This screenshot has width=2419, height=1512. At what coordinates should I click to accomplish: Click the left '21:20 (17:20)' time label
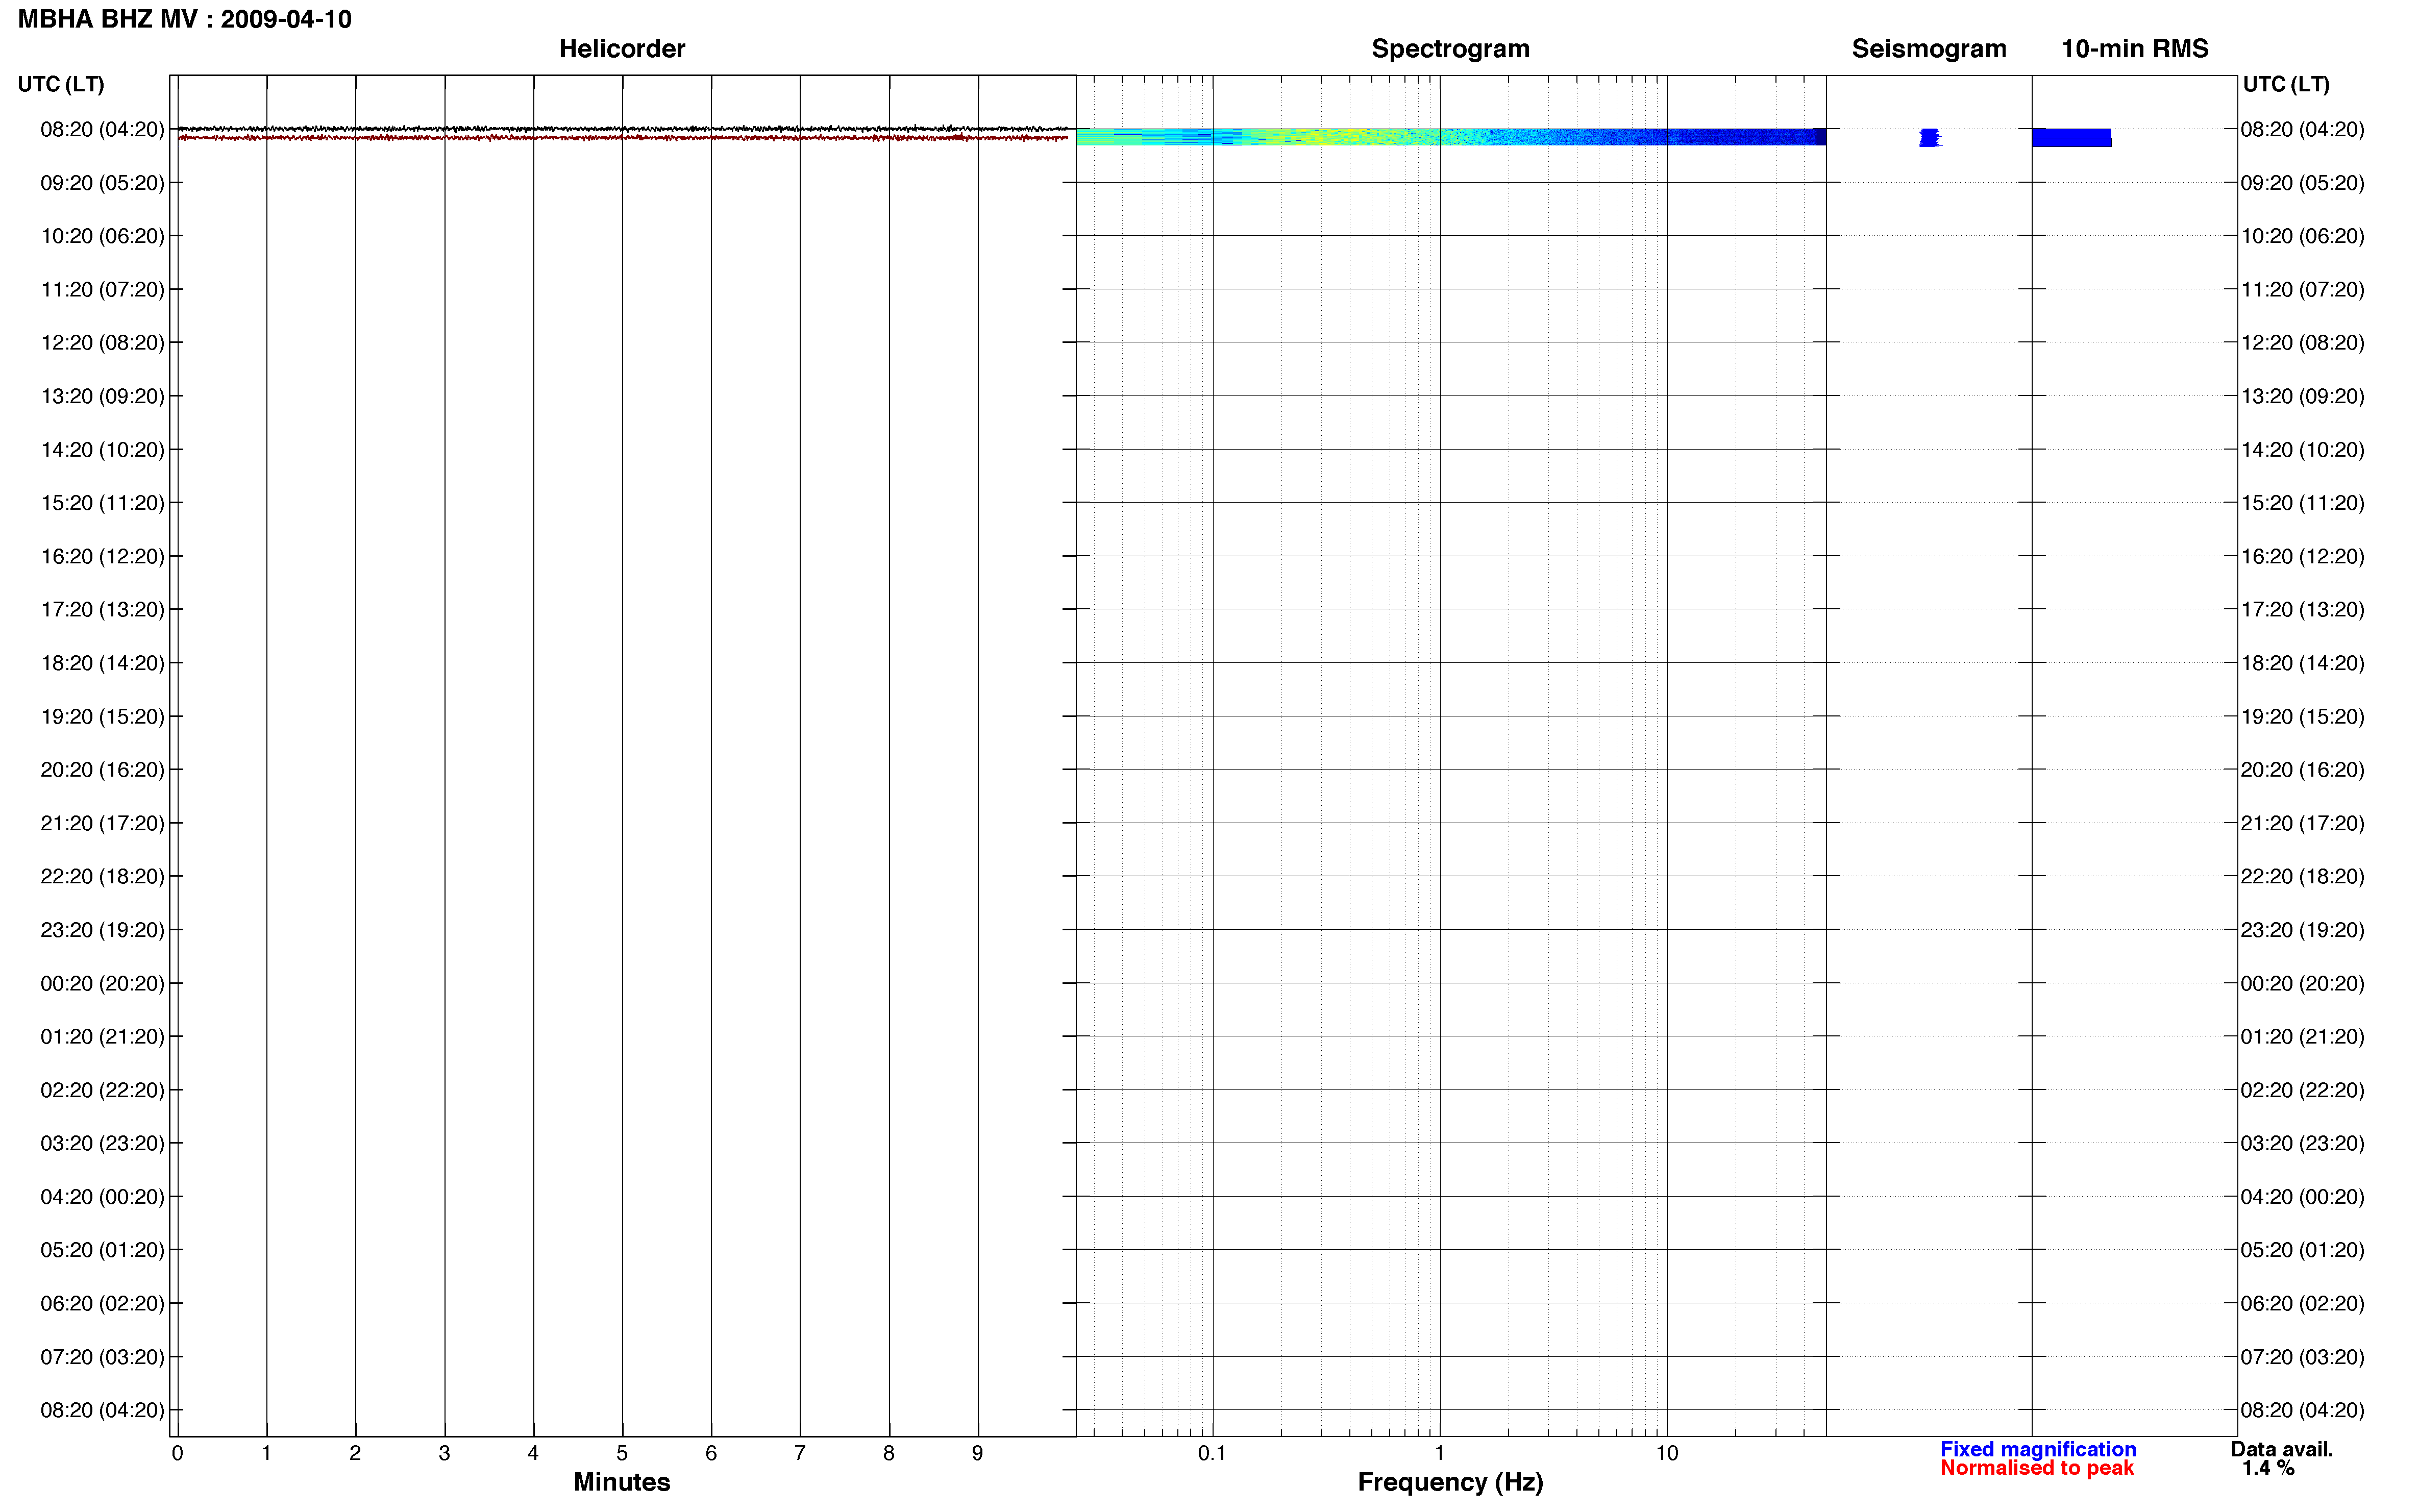(103, 823)
